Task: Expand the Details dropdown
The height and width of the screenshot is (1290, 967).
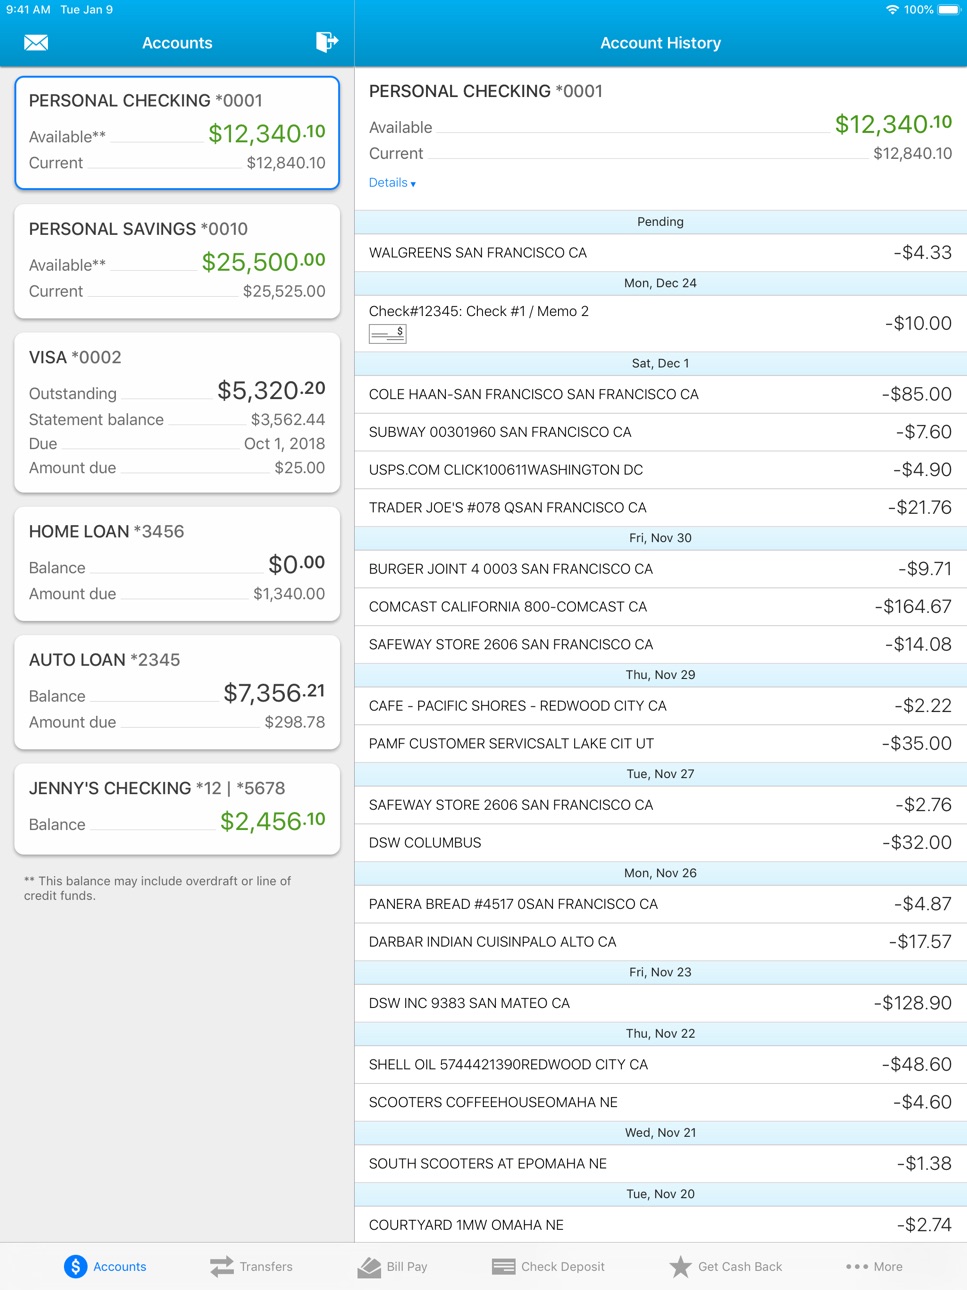Action: tap(392, 183)
